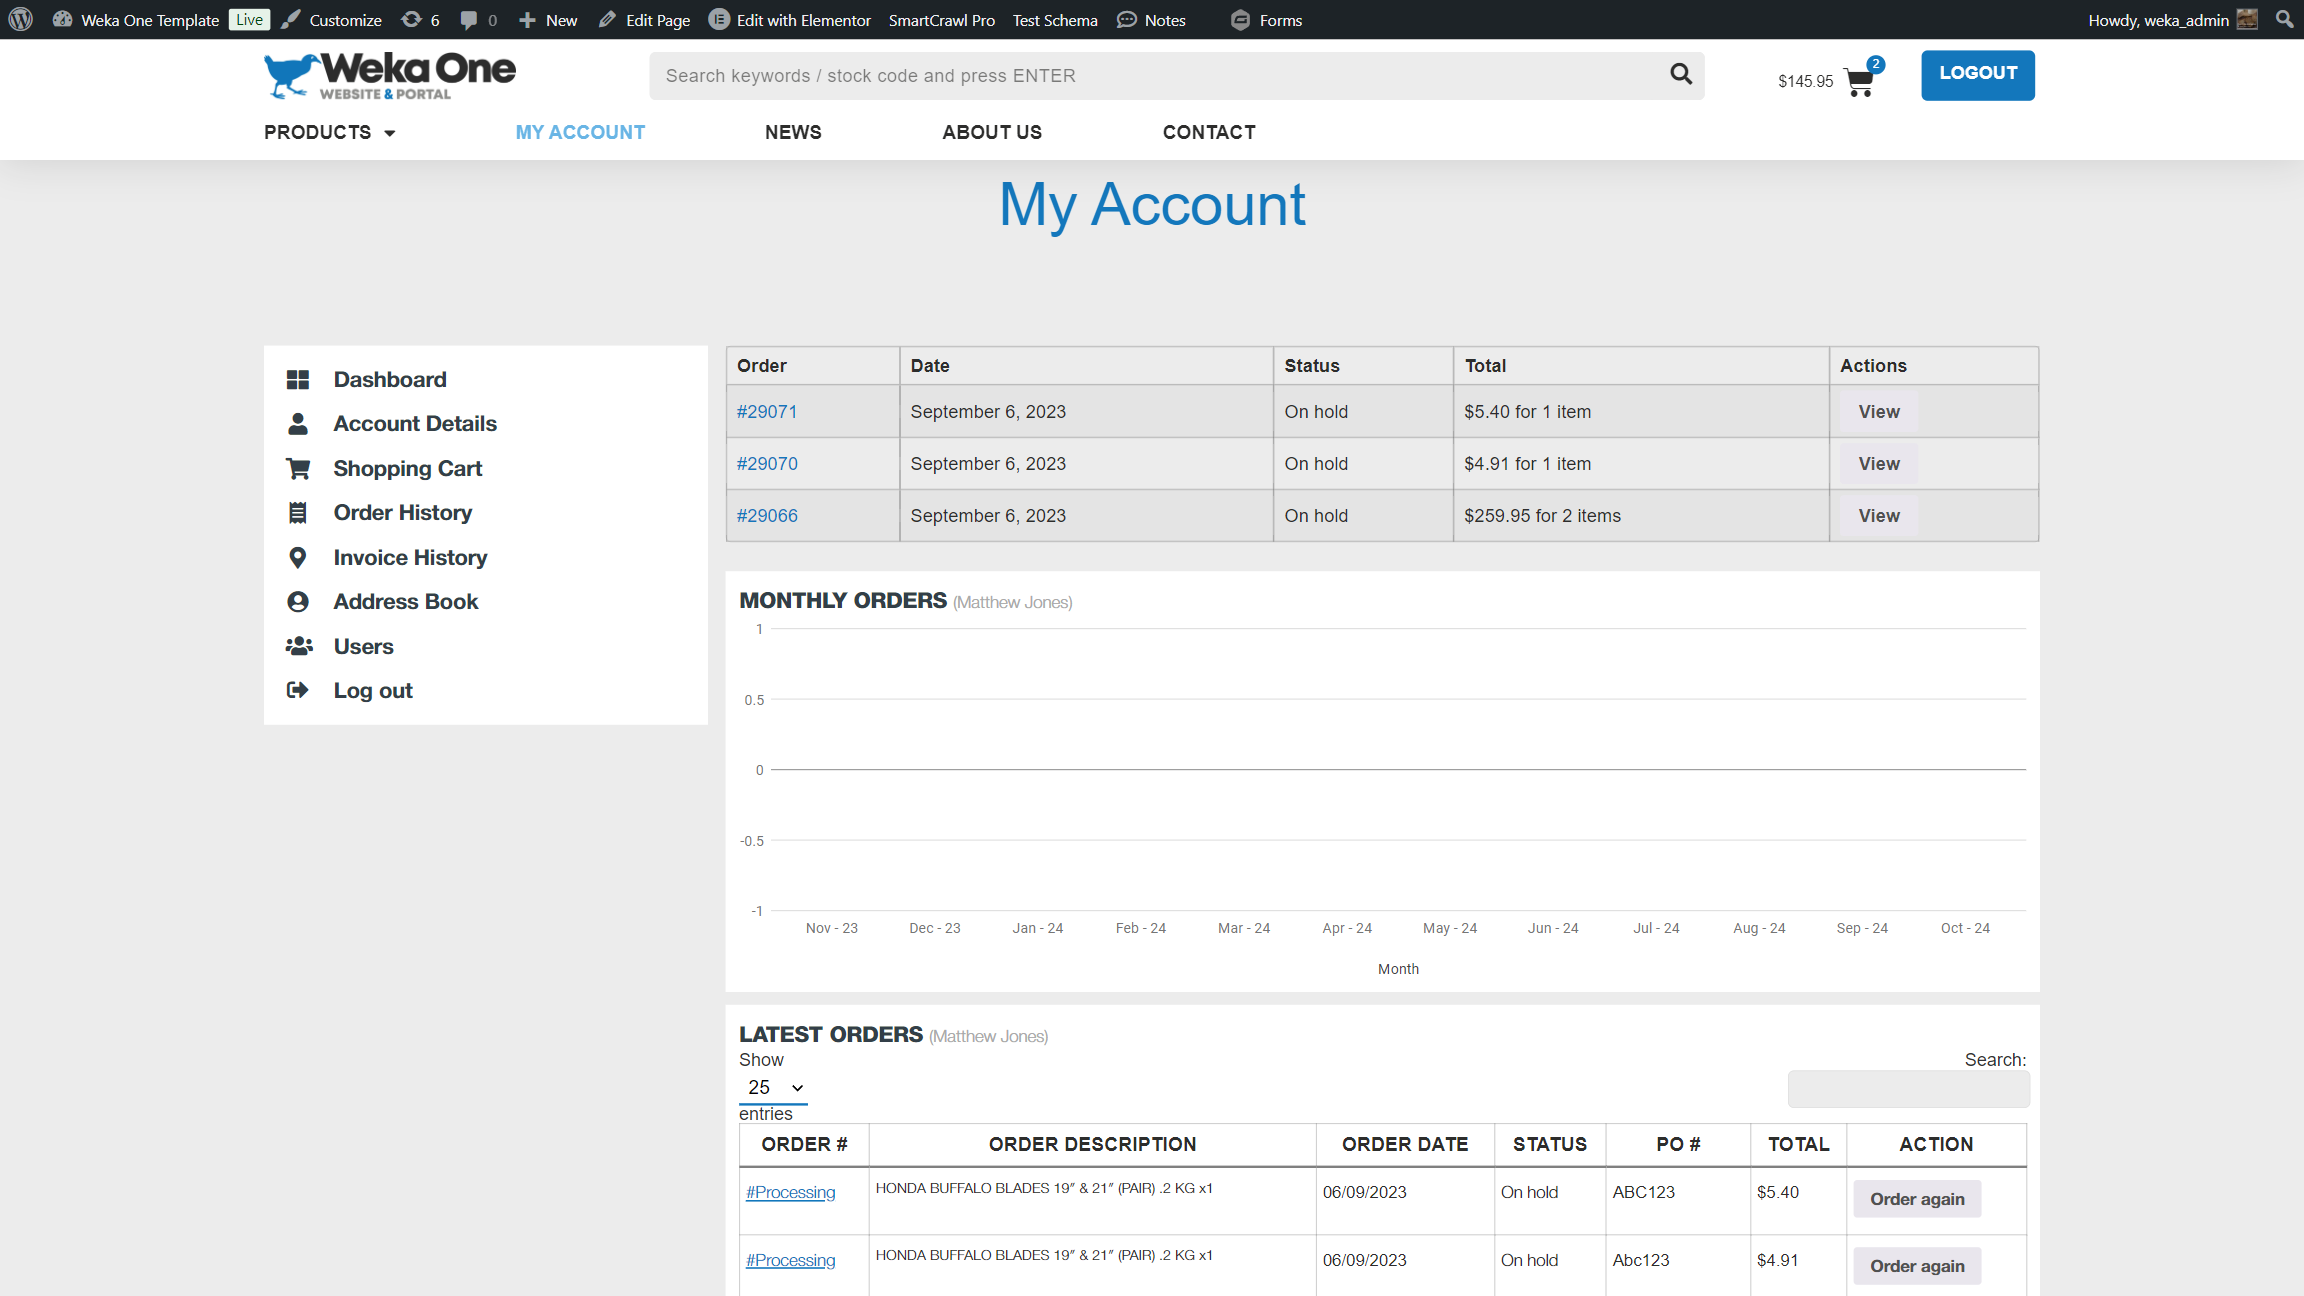Click View button for order #29071

(1877, 411)
